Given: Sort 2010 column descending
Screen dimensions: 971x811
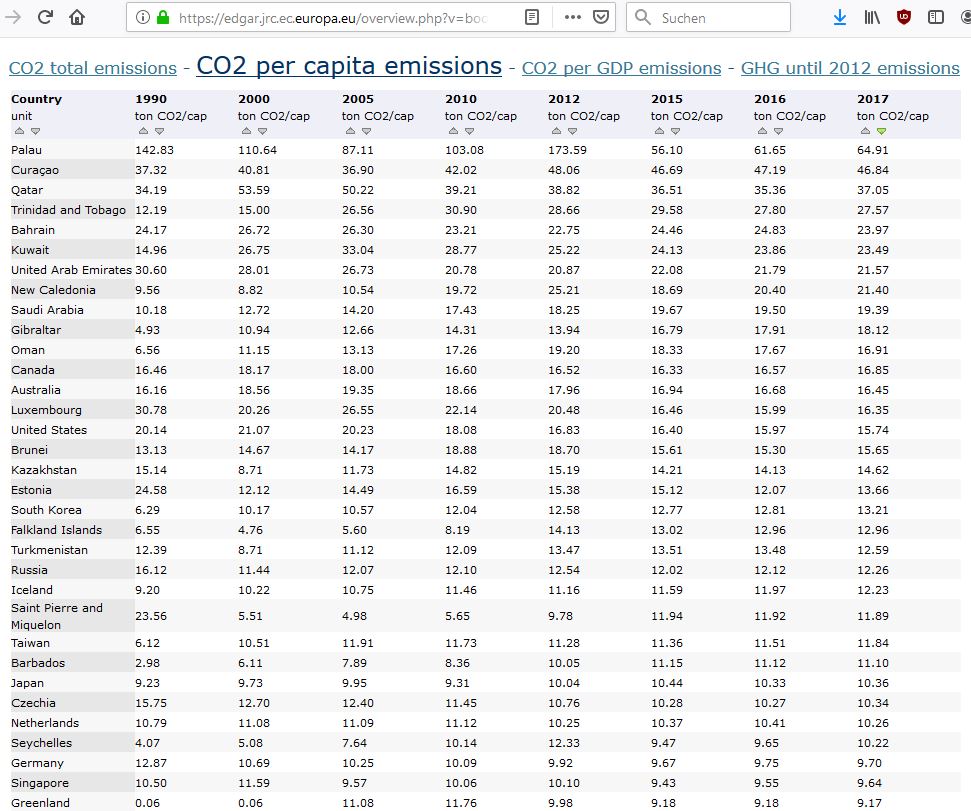Looking at the screenshot, I should coord(469,131).
